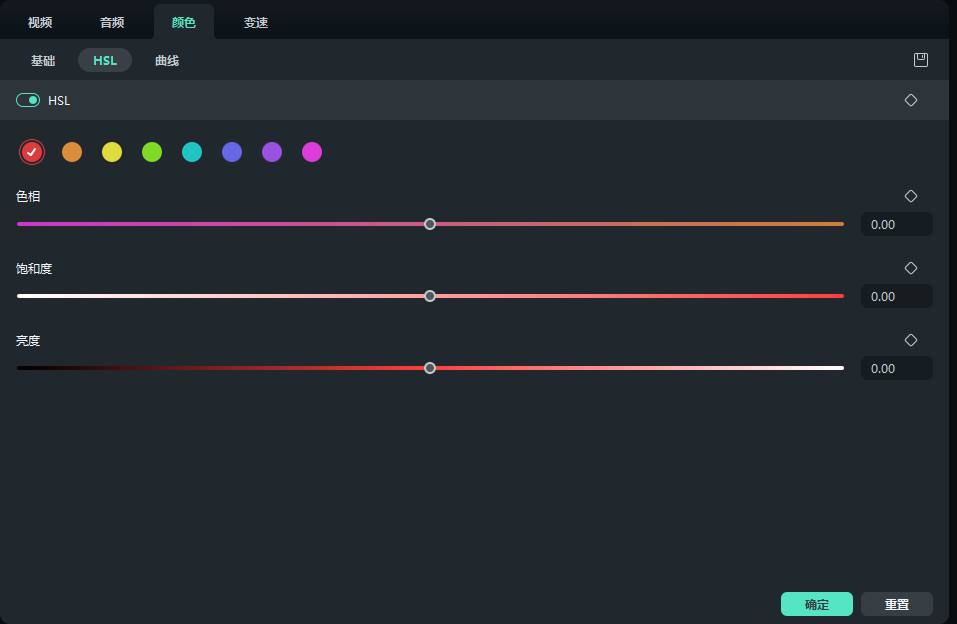The height and width of the screenshot is (624, 957).
Task: Select the yellow color swatch
Action: 112,152
